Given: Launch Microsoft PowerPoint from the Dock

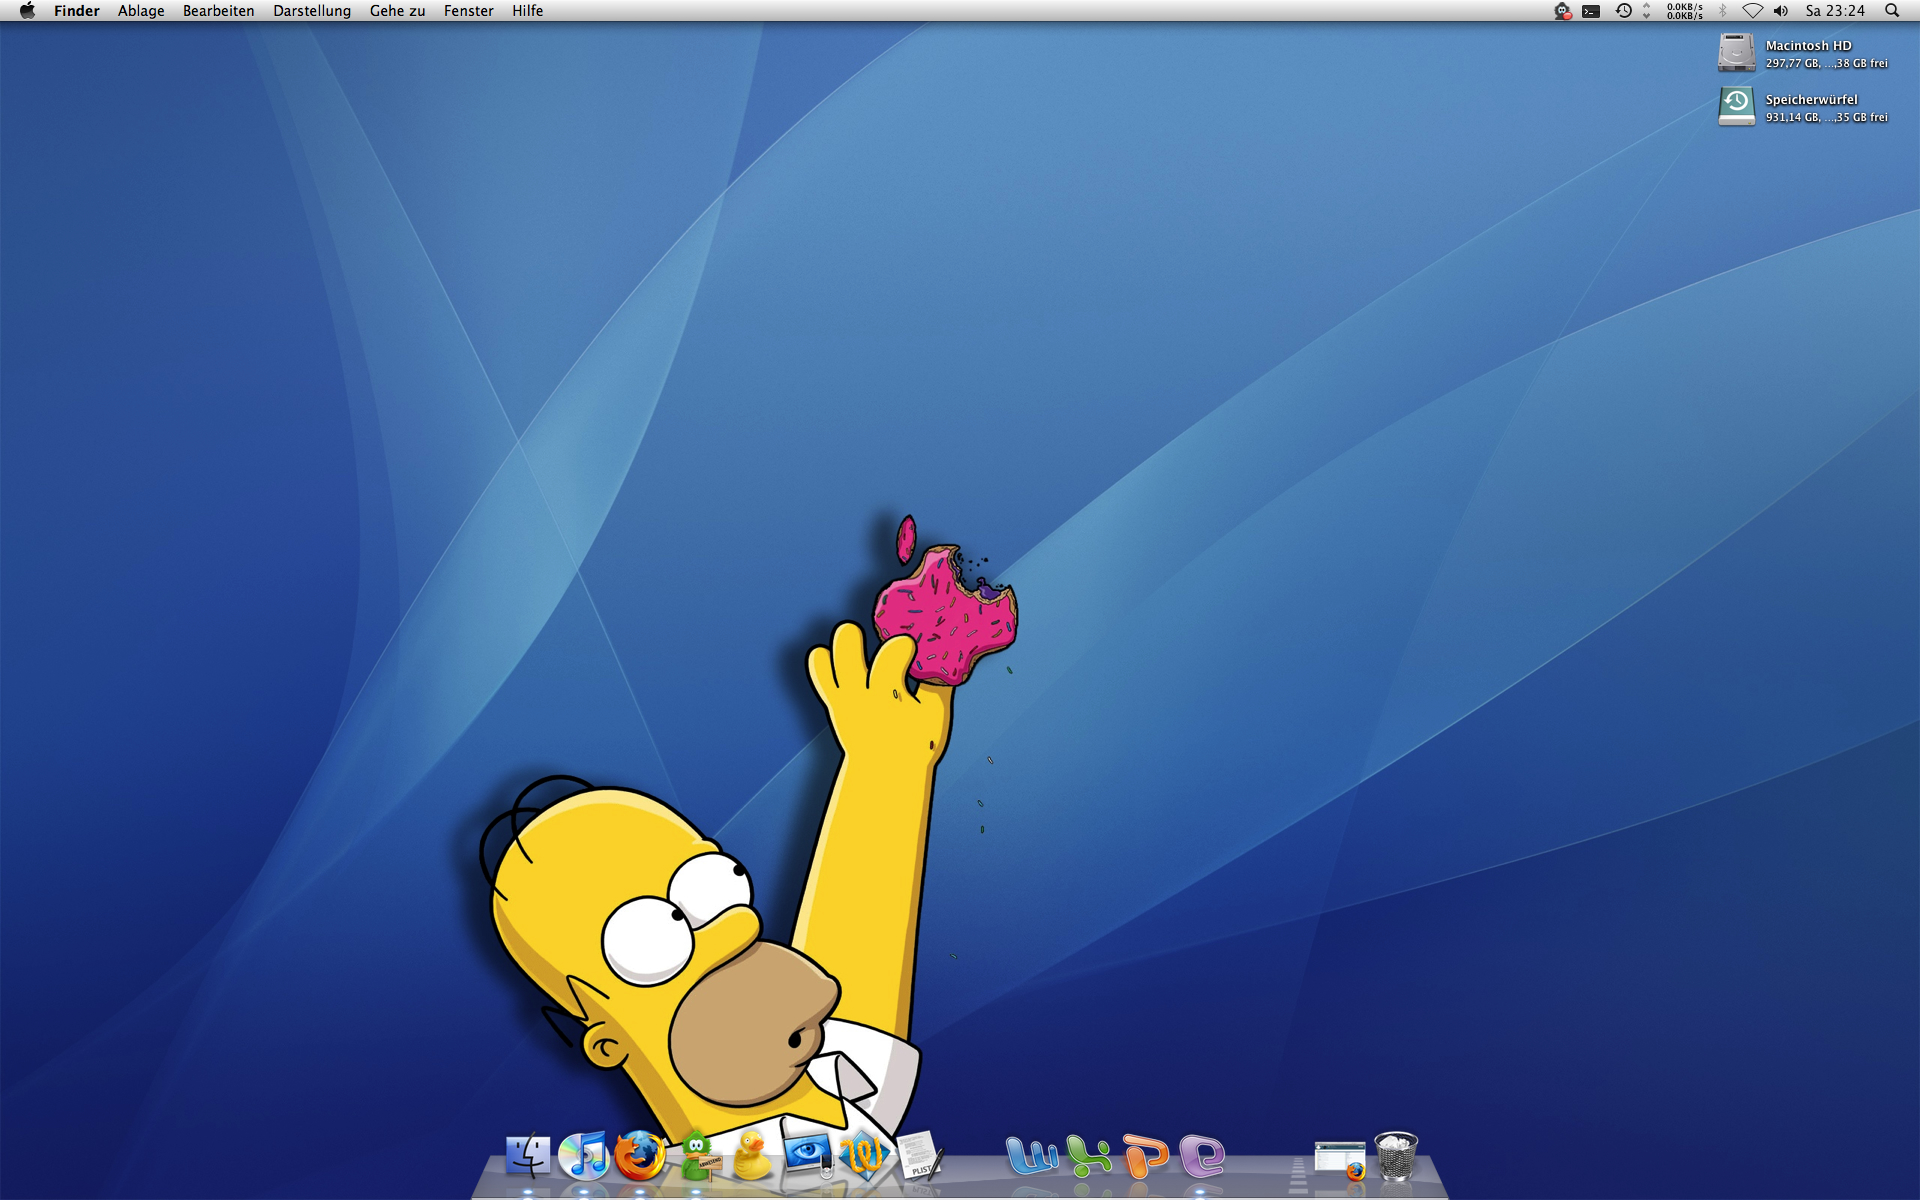Looking at the screenshot, I should (1145, 1156).
